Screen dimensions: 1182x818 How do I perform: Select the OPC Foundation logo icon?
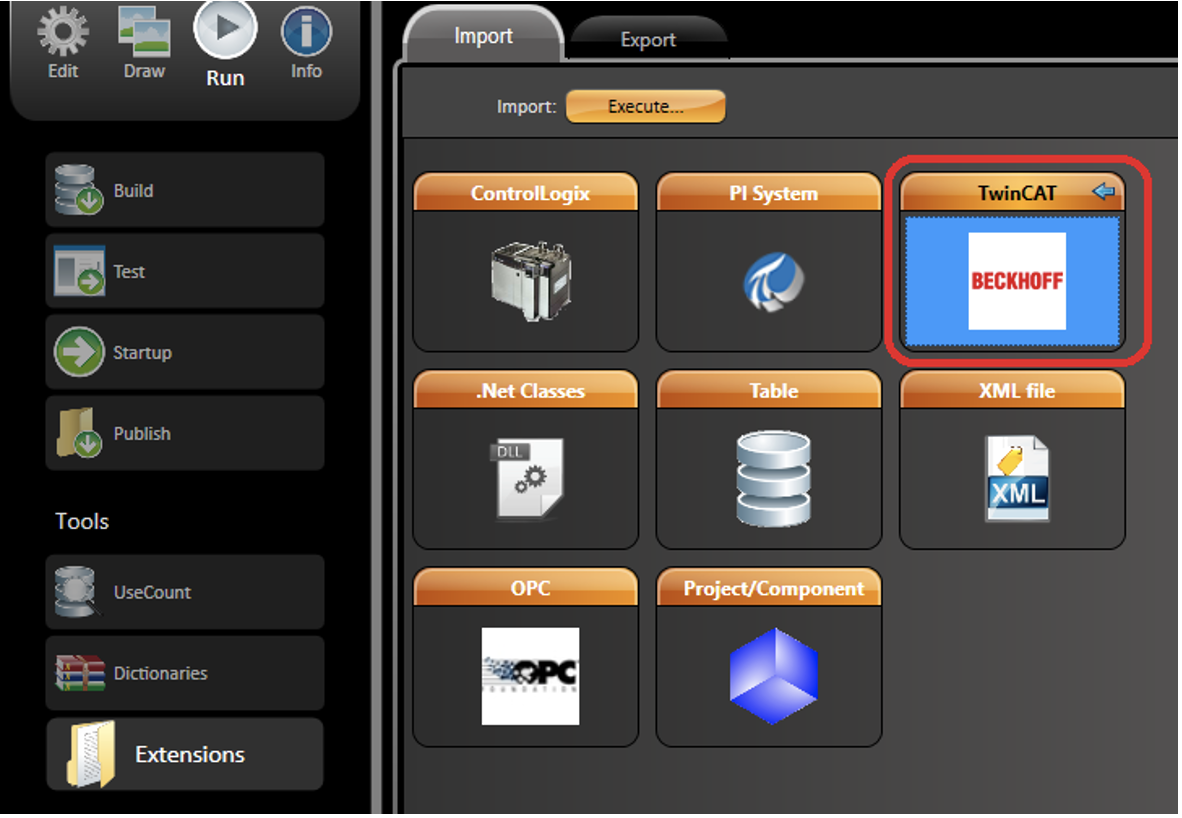(x=531, y=676)
